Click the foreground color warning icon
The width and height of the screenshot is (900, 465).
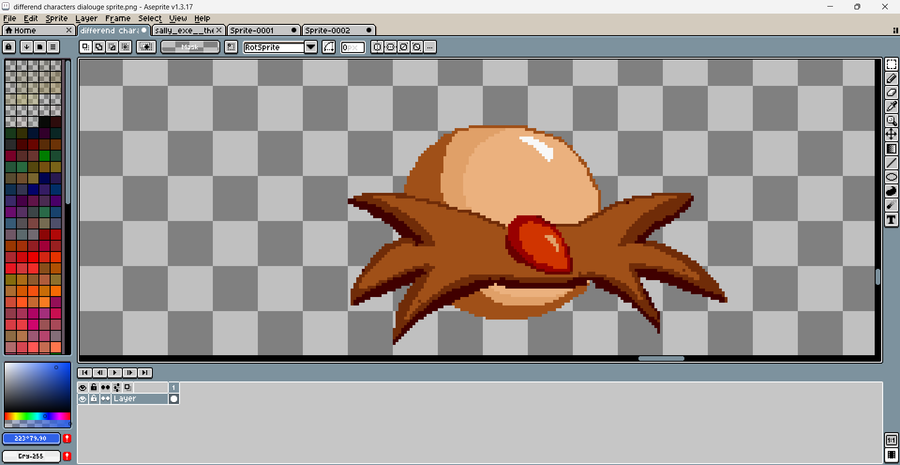(x=67, y=439)
